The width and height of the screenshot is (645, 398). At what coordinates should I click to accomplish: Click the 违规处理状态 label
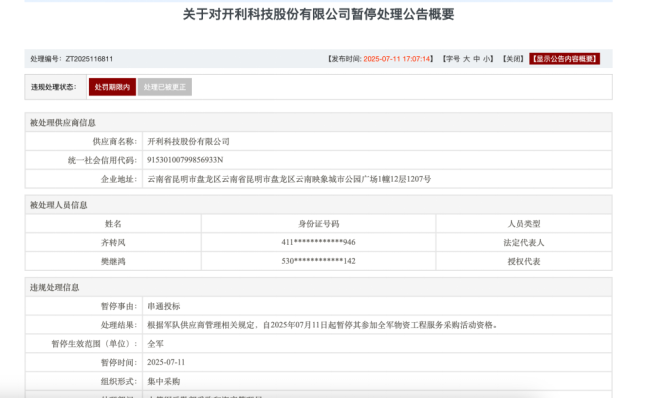click(x=53, y=87)
